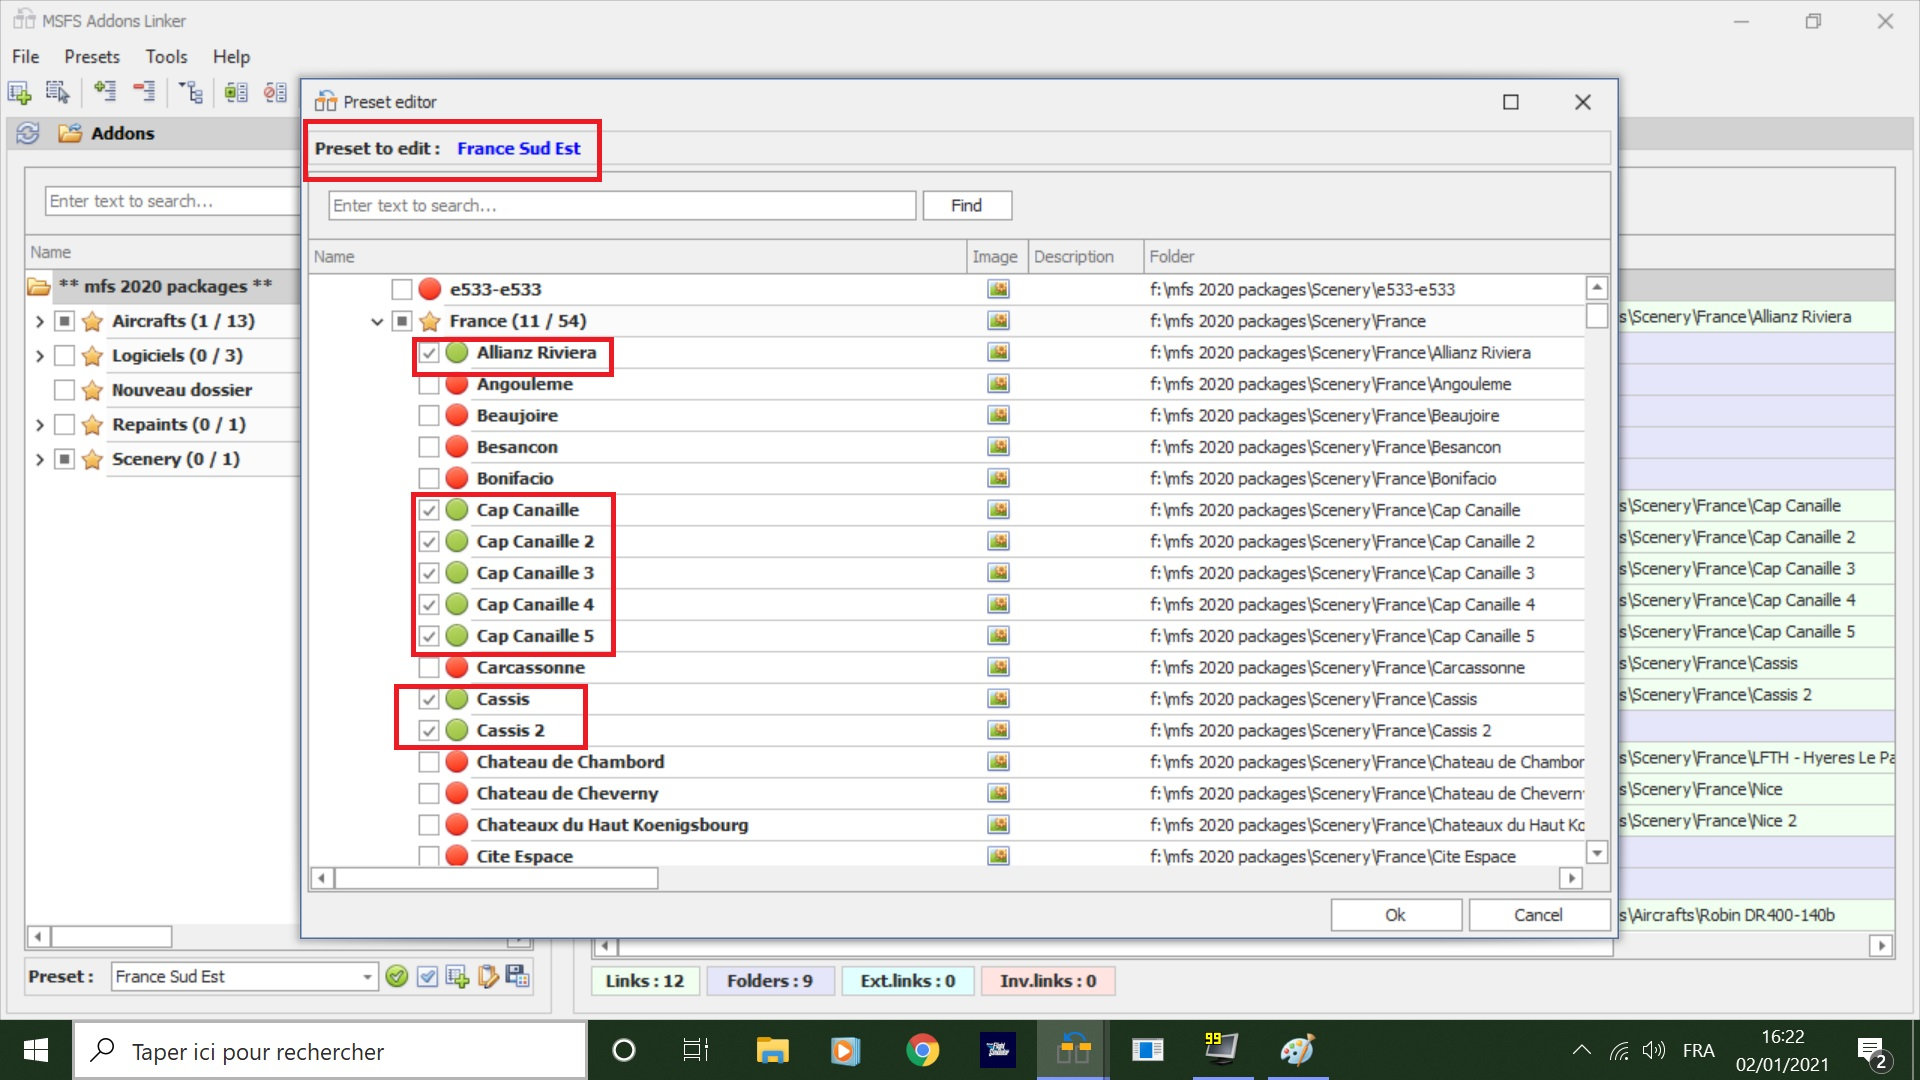Viewport: 1920px width, 1080px height.
Task: Click the refresh arrows icon beside Addons
Action: pos(28,133)
